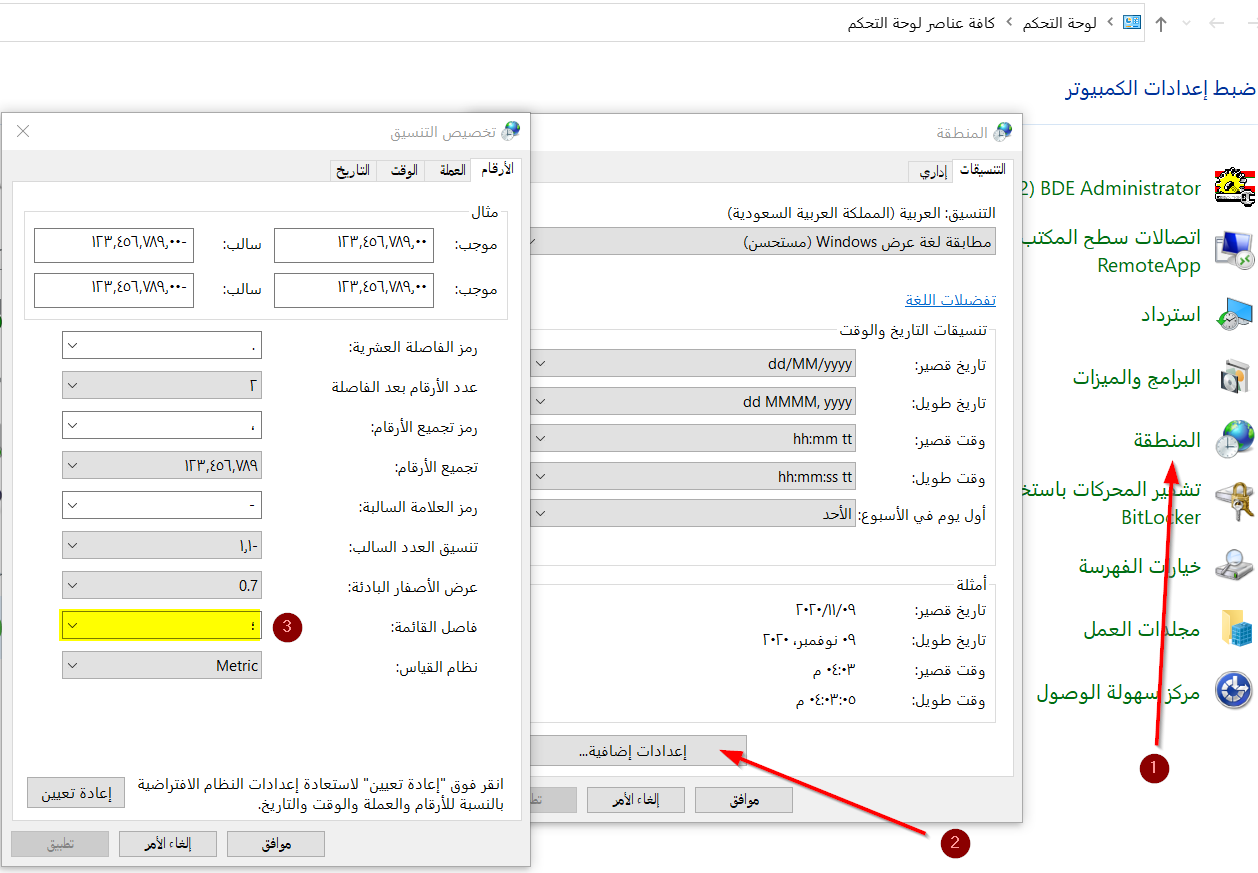Click the المنطقة globe icon
The width and height of the screenshot is (1258, 873).
pos(1235,438)
